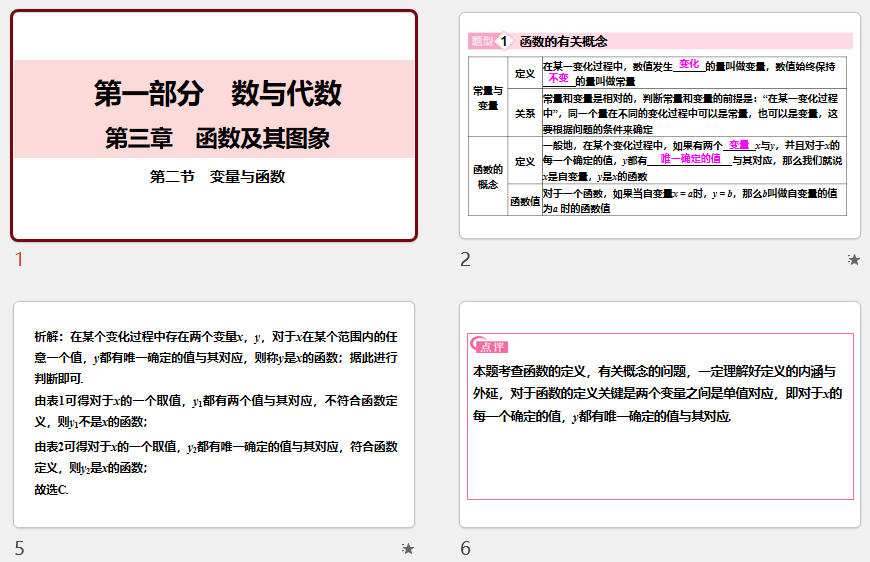Click the 第三章 函数及其图象 heading

217,138
